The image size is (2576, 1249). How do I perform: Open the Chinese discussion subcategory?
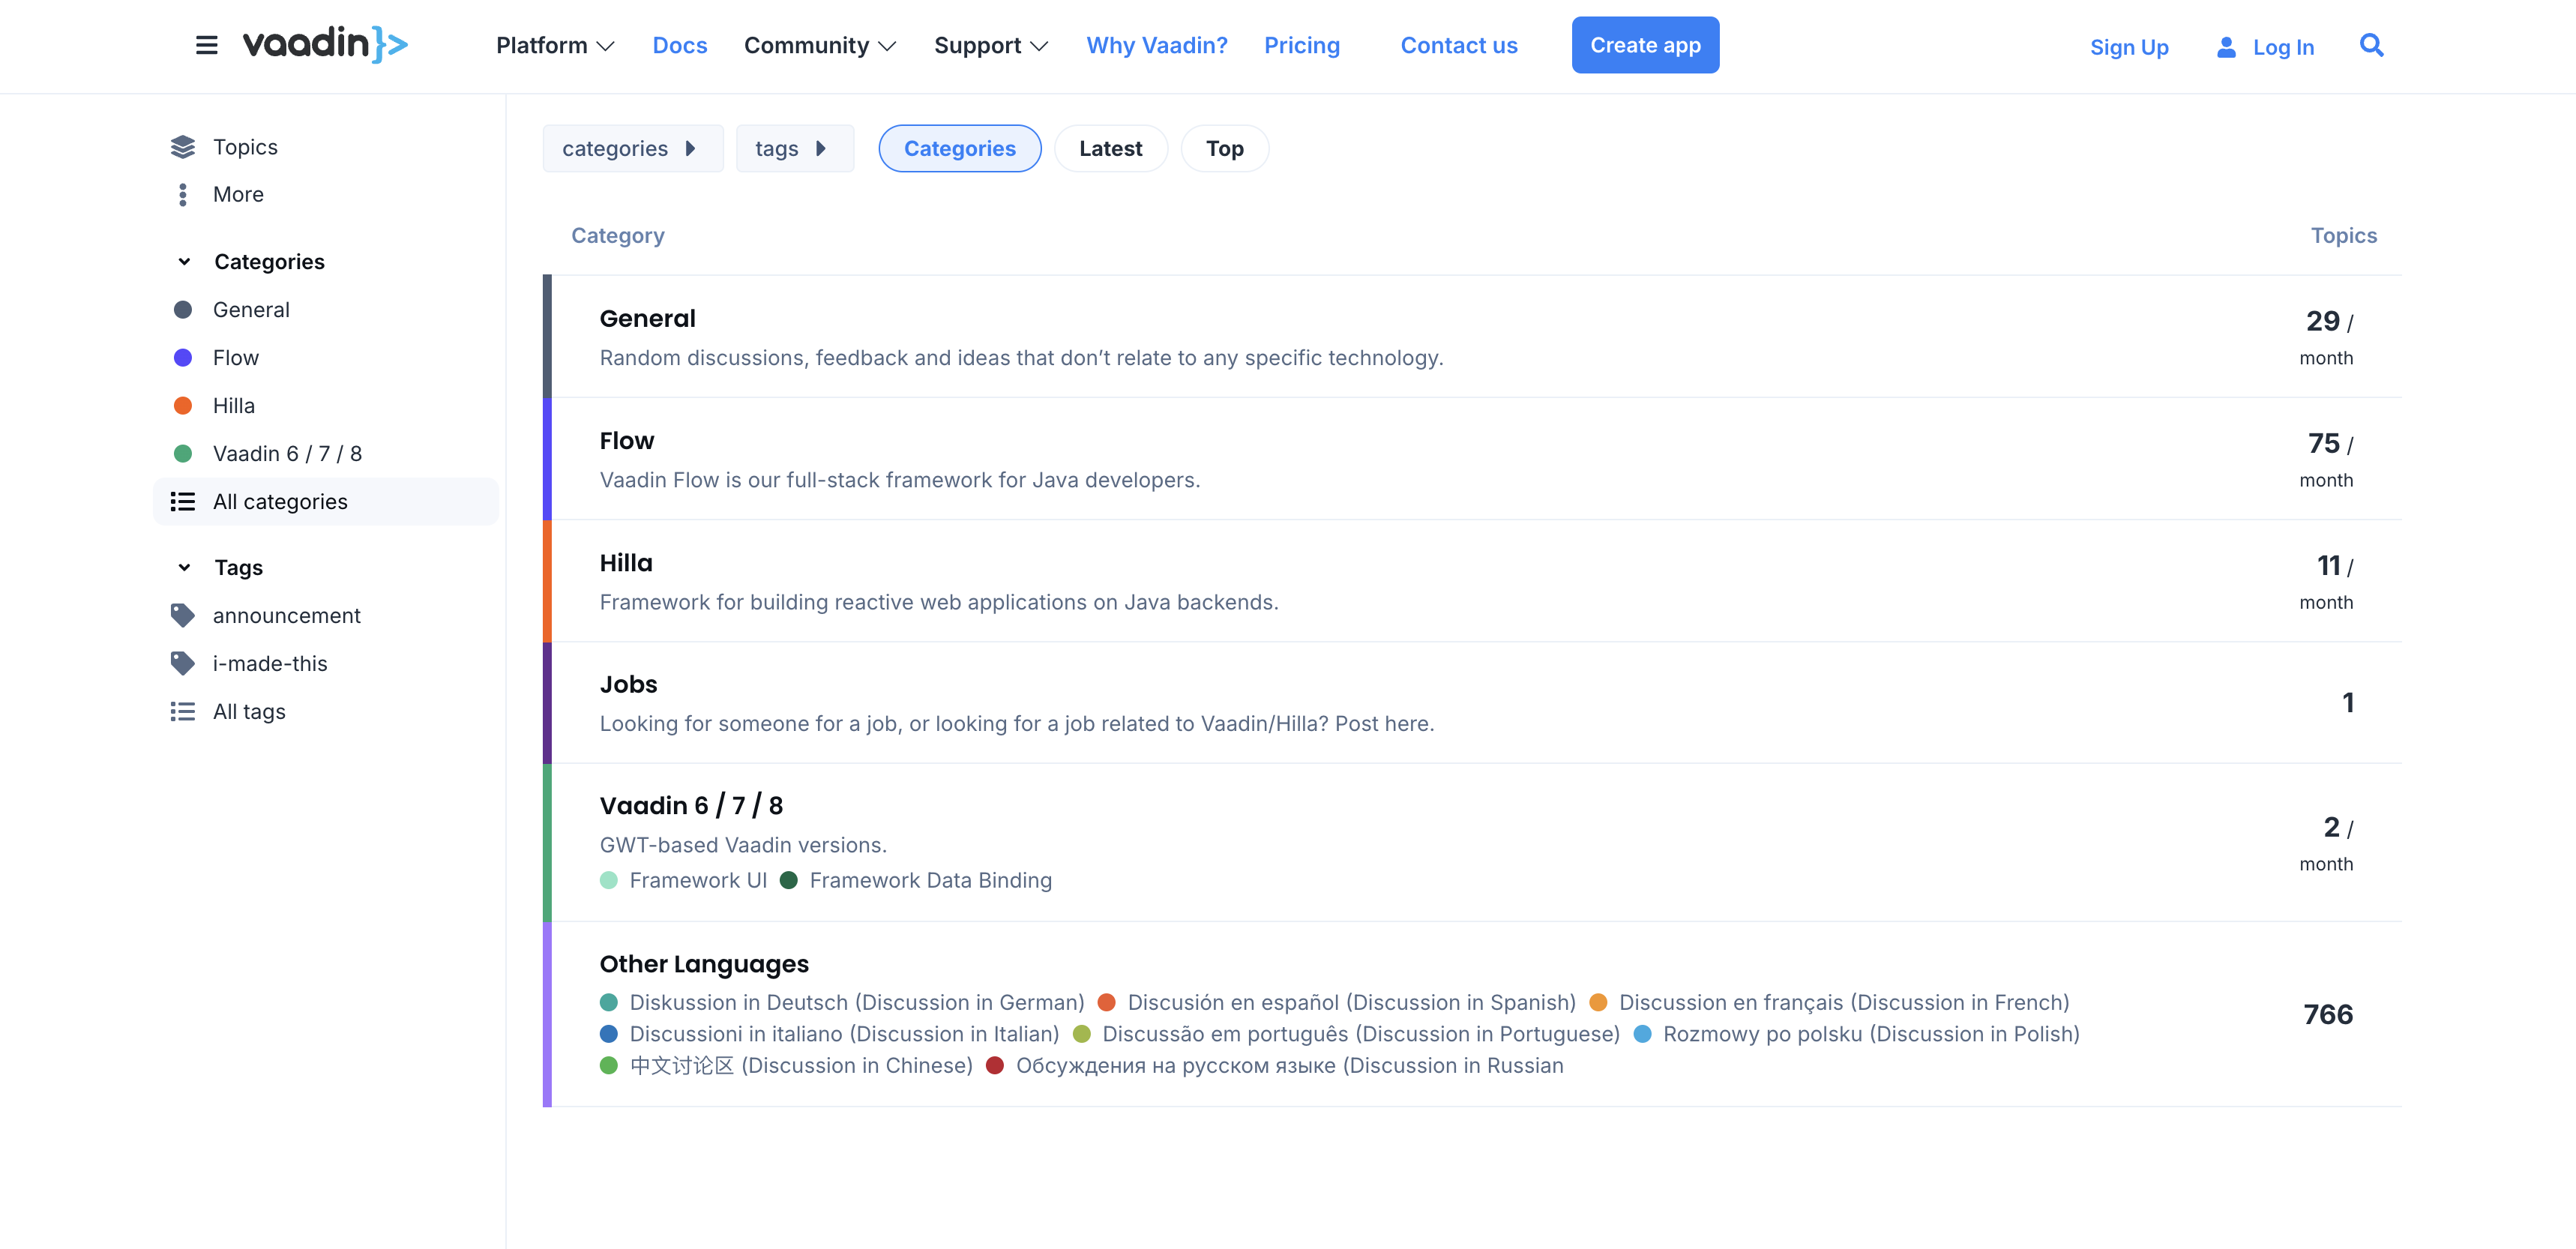pos(801,1066)
